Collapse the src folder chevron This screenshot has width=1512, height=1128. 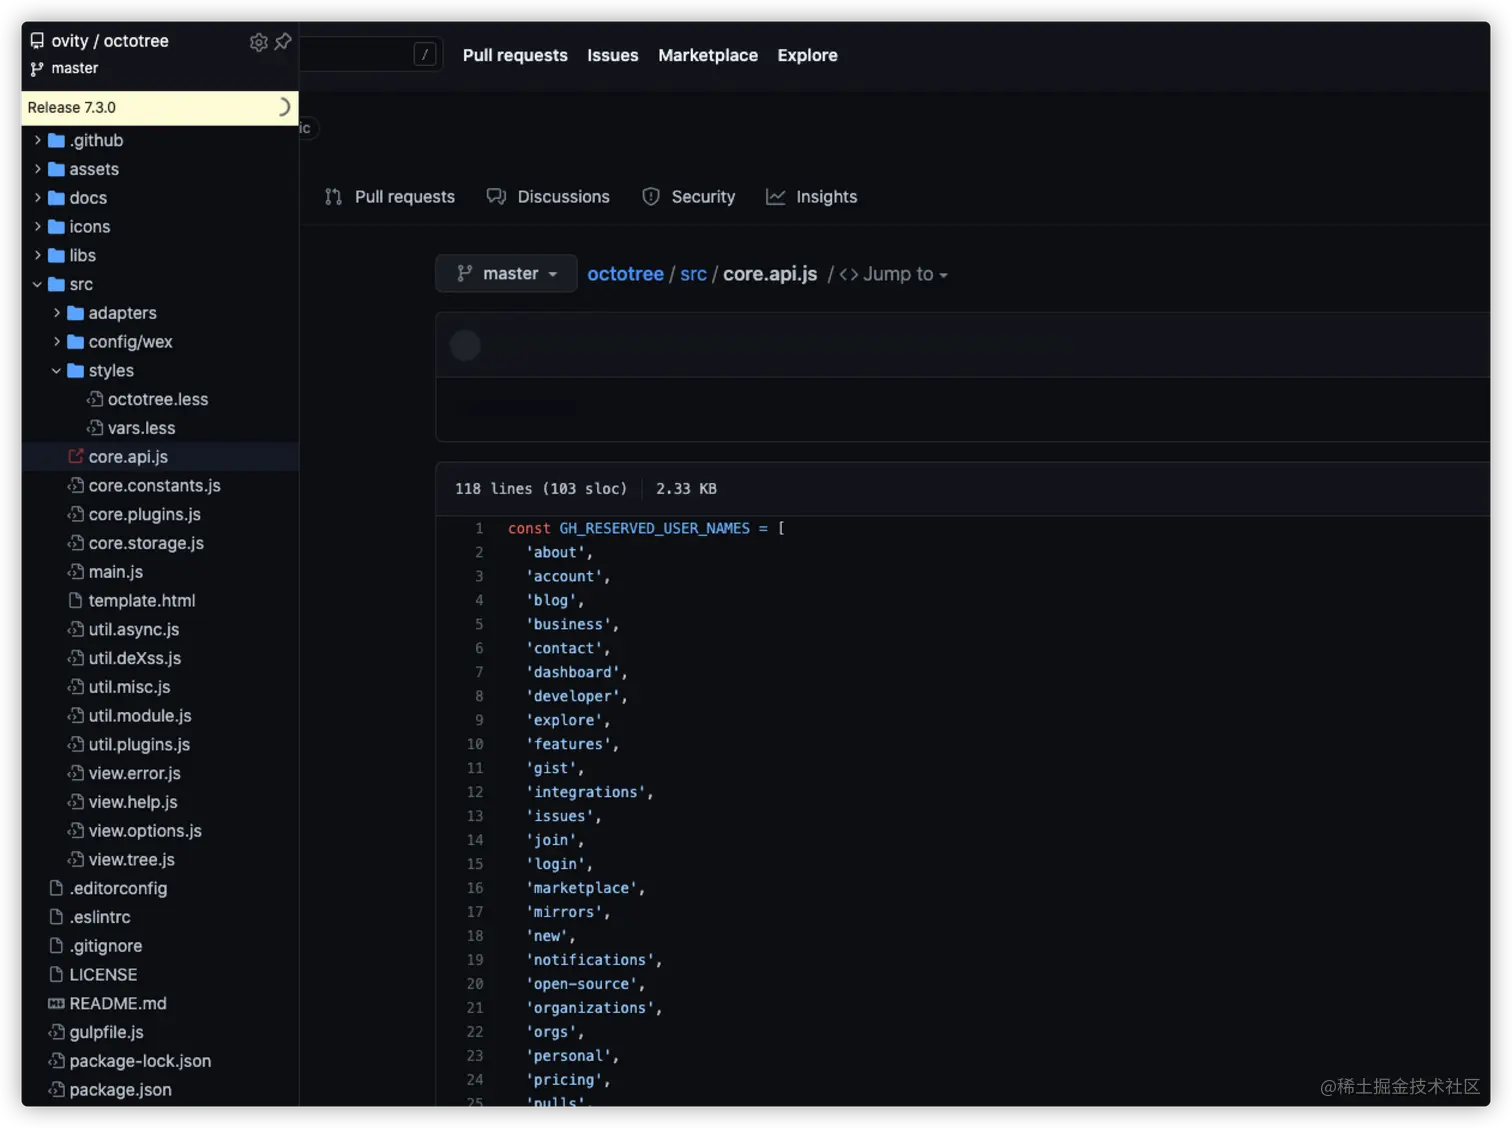[x=38, y=285]
